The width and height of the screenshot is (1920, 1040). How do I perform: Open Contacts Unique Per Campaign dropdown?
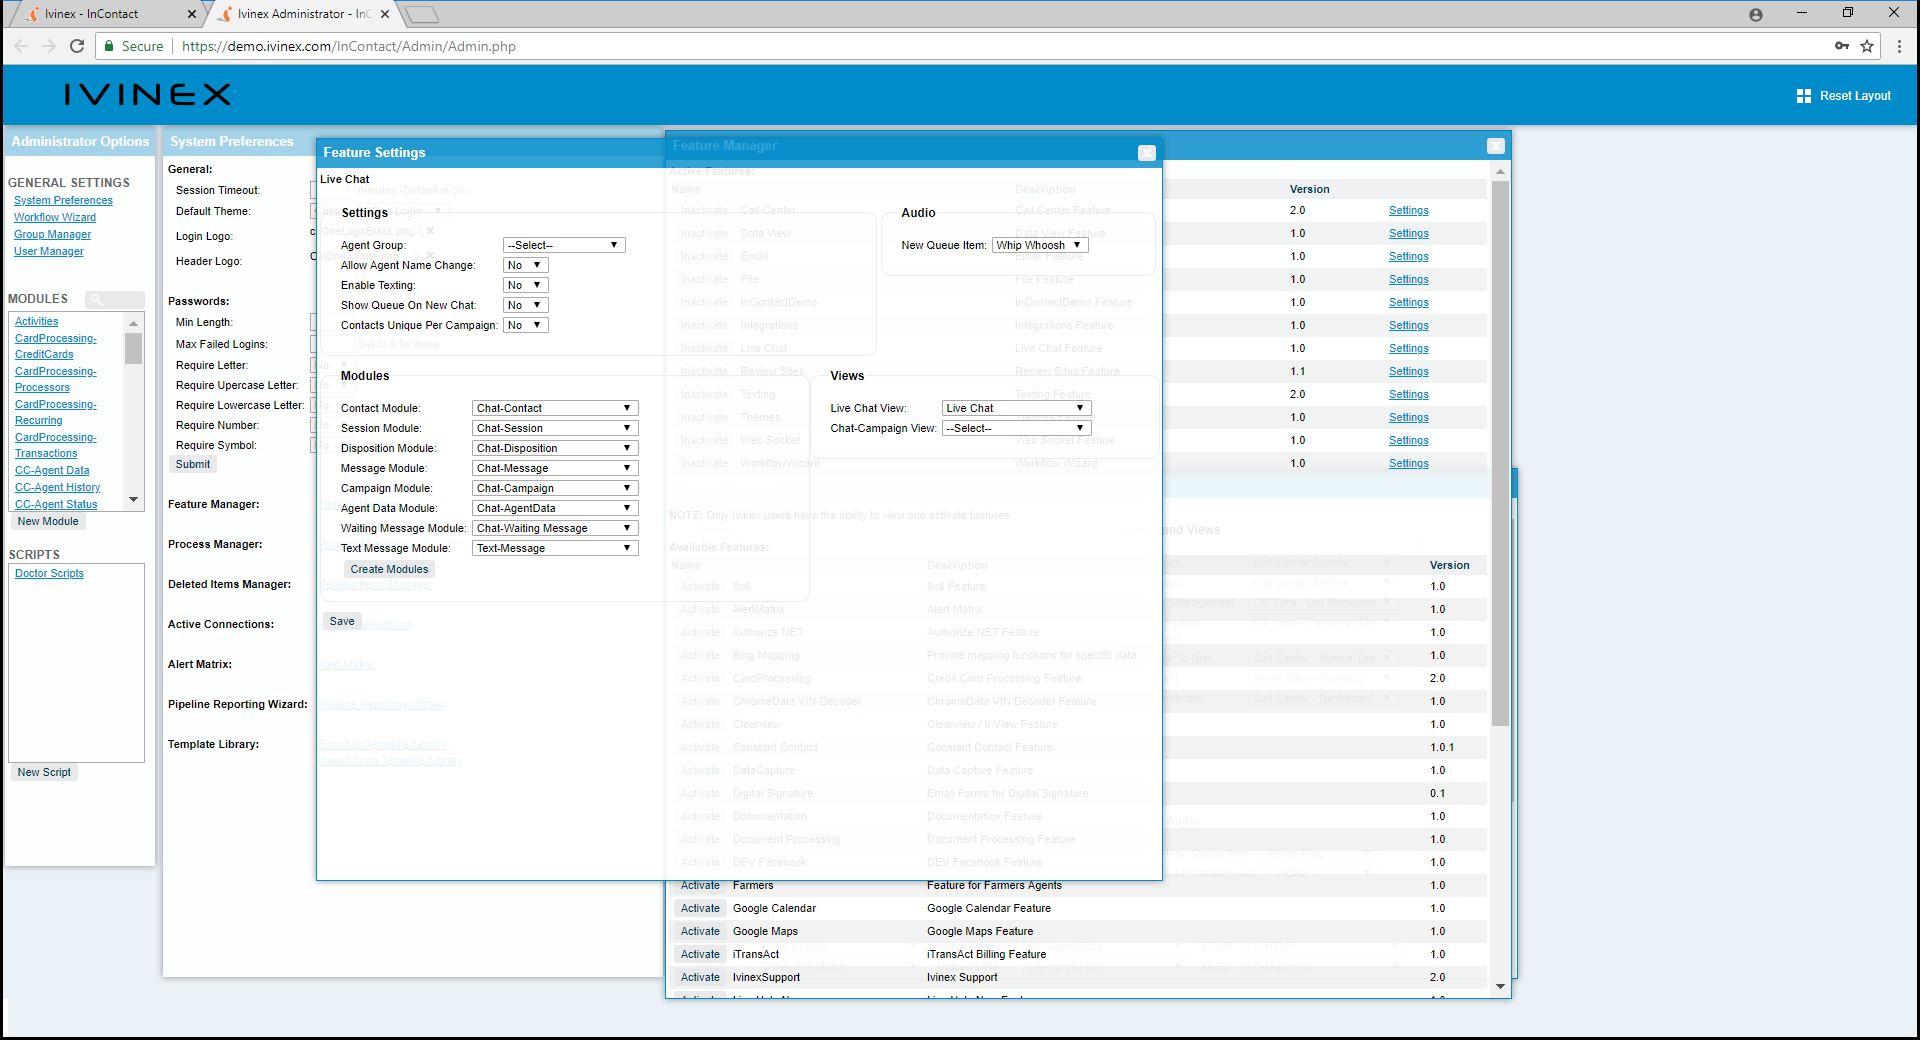tap(525, 325)
